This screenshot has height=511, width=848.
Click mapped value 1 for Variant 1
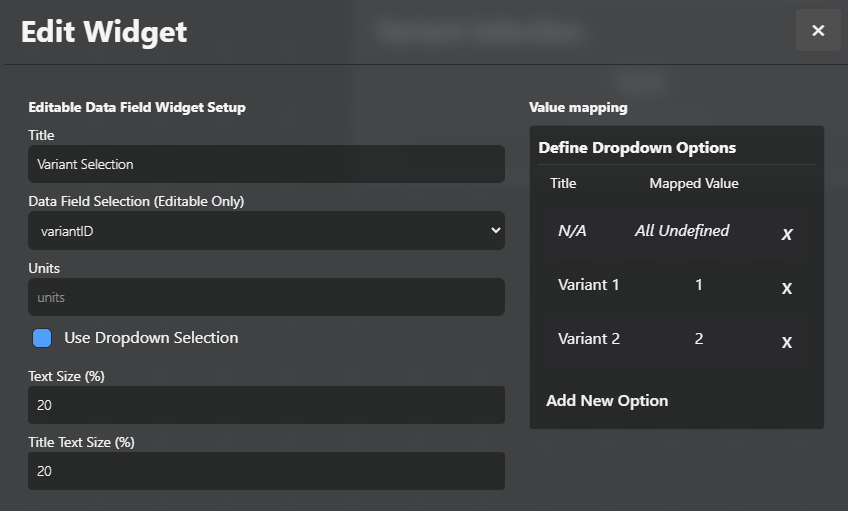pos(698,285)
